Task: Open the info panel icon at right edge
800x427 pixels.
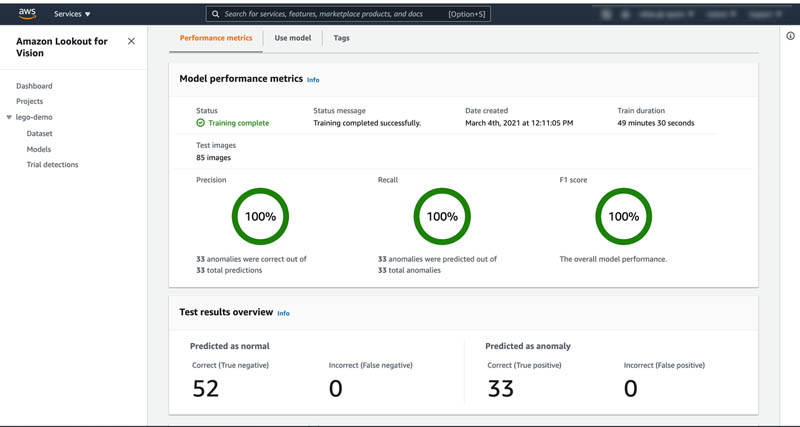Action: point(790,36)
